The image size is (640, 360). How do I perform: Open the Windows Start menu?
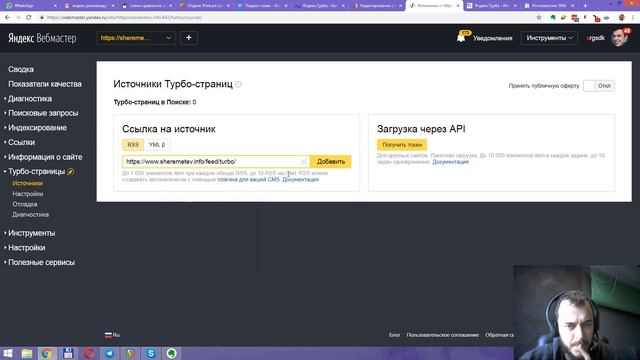click(8, 353)
